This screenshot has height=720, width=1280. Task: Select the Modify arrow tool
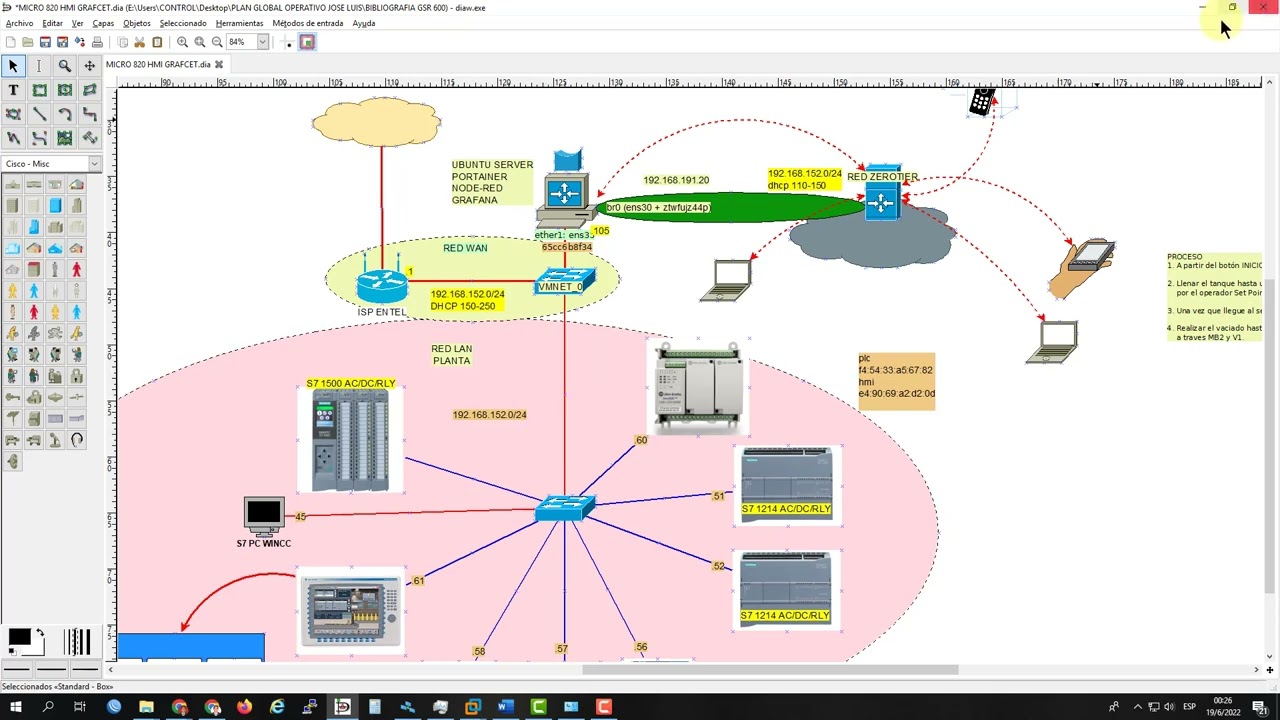click(14, 65)
